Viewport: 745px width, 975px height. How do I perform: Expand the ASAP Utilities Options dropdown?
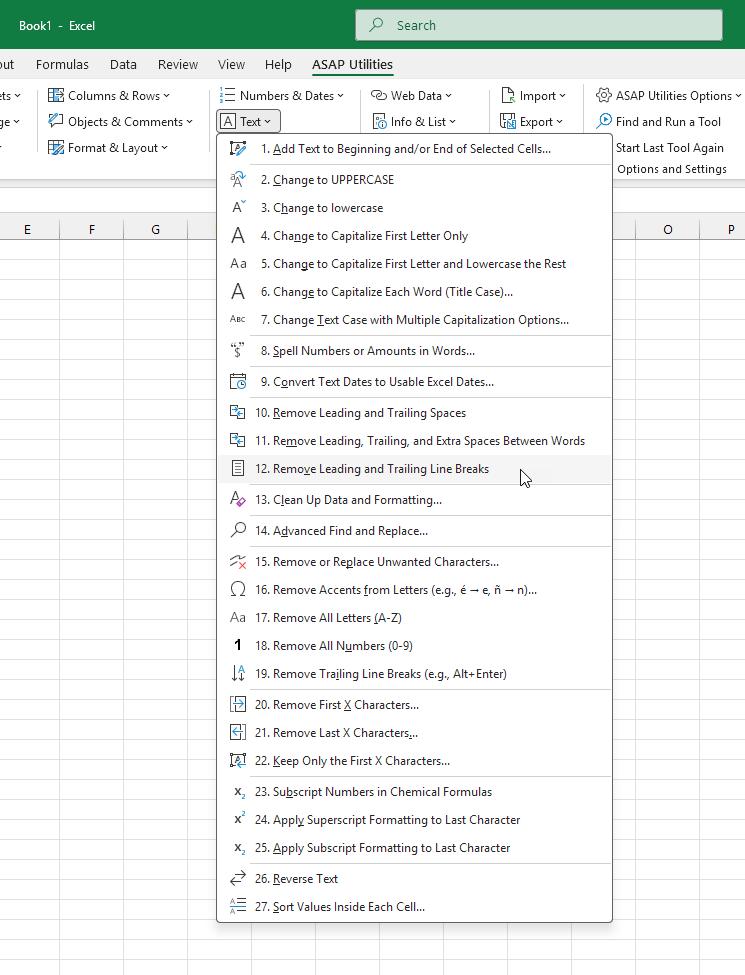point(669,96)
